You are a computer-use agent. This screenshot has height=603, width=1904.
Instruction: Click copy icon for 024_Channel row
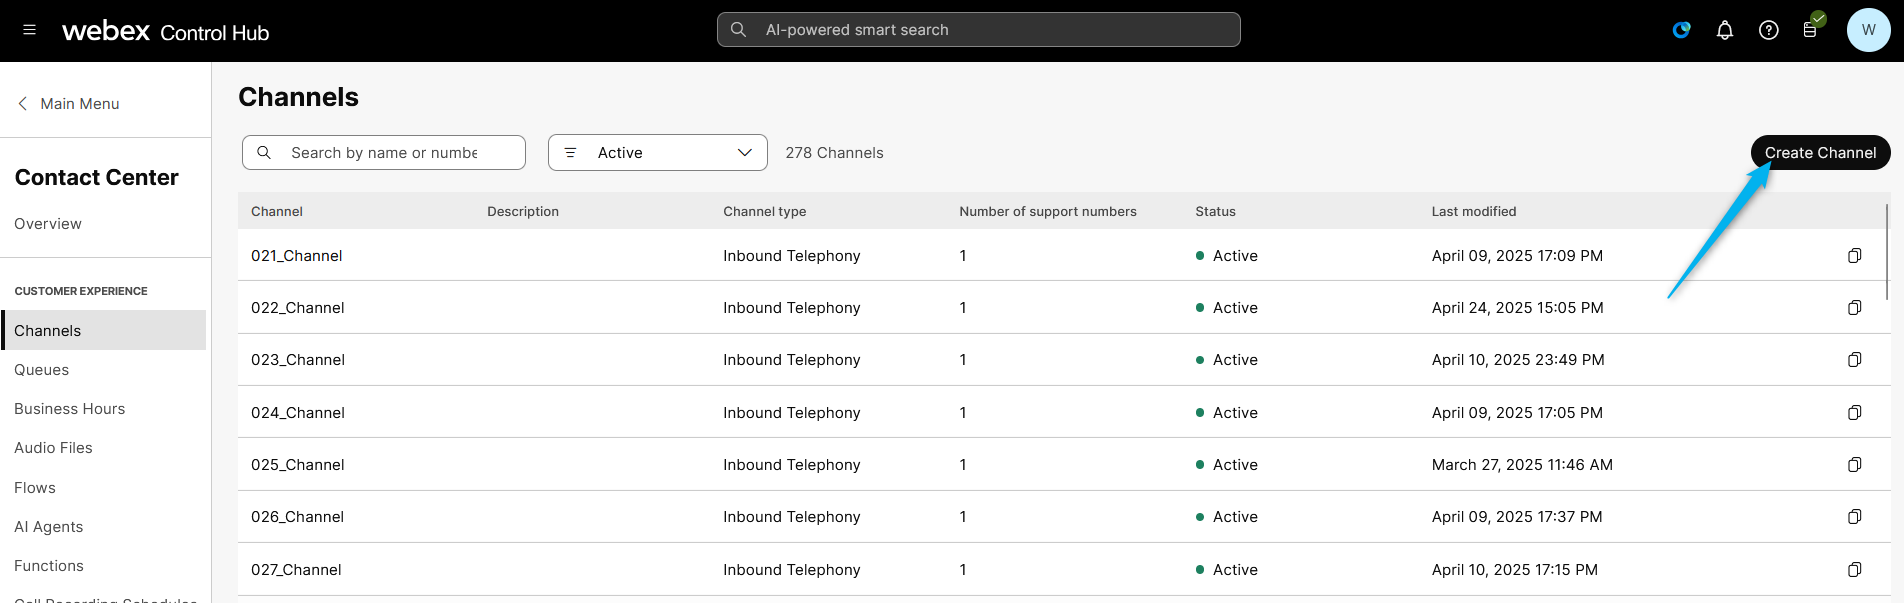(x=1854, y=413)
